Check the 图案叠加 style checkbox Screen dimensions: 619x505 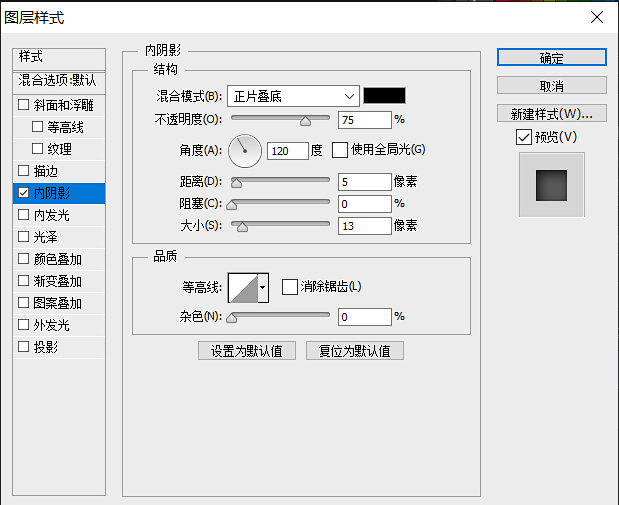point(23,303)
